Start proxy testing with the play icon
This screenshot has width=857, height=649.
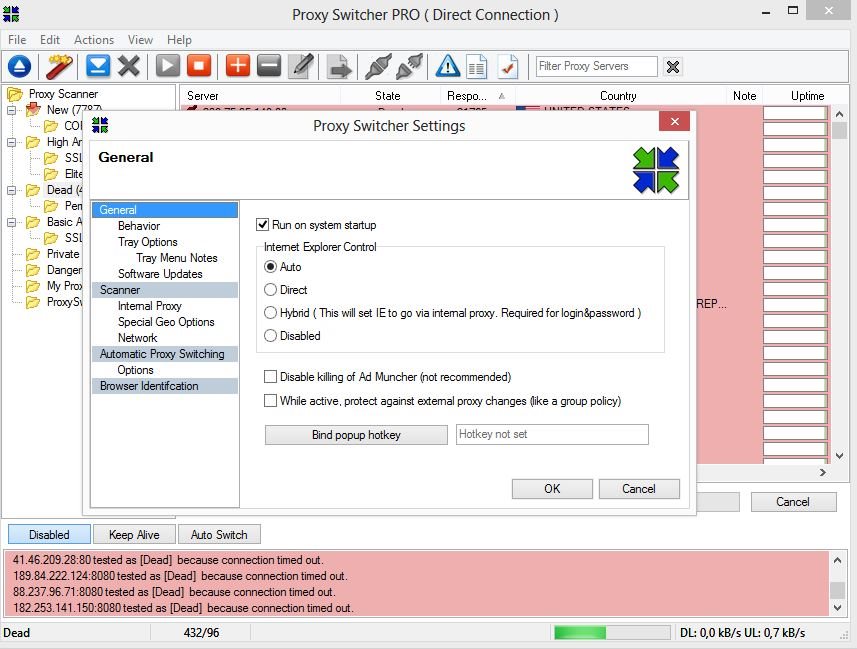tap(168, 66)
